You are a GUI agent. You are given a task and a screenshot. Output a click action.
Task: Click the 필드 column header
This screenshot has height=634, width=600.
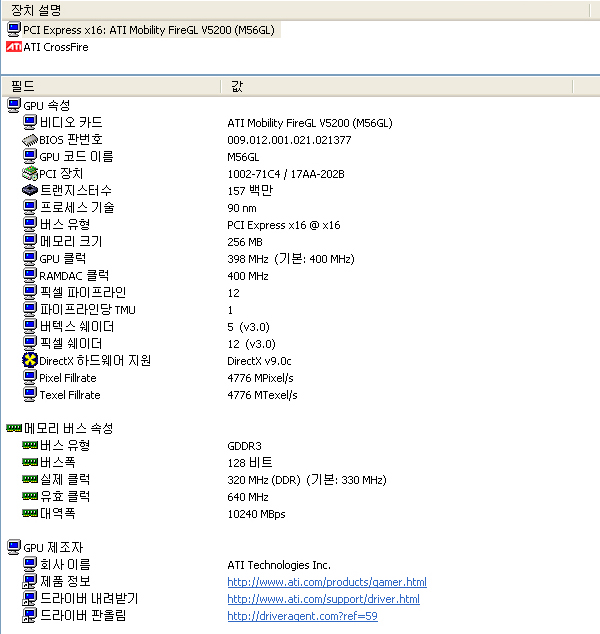pyautogui.click(x=112, y=86)
